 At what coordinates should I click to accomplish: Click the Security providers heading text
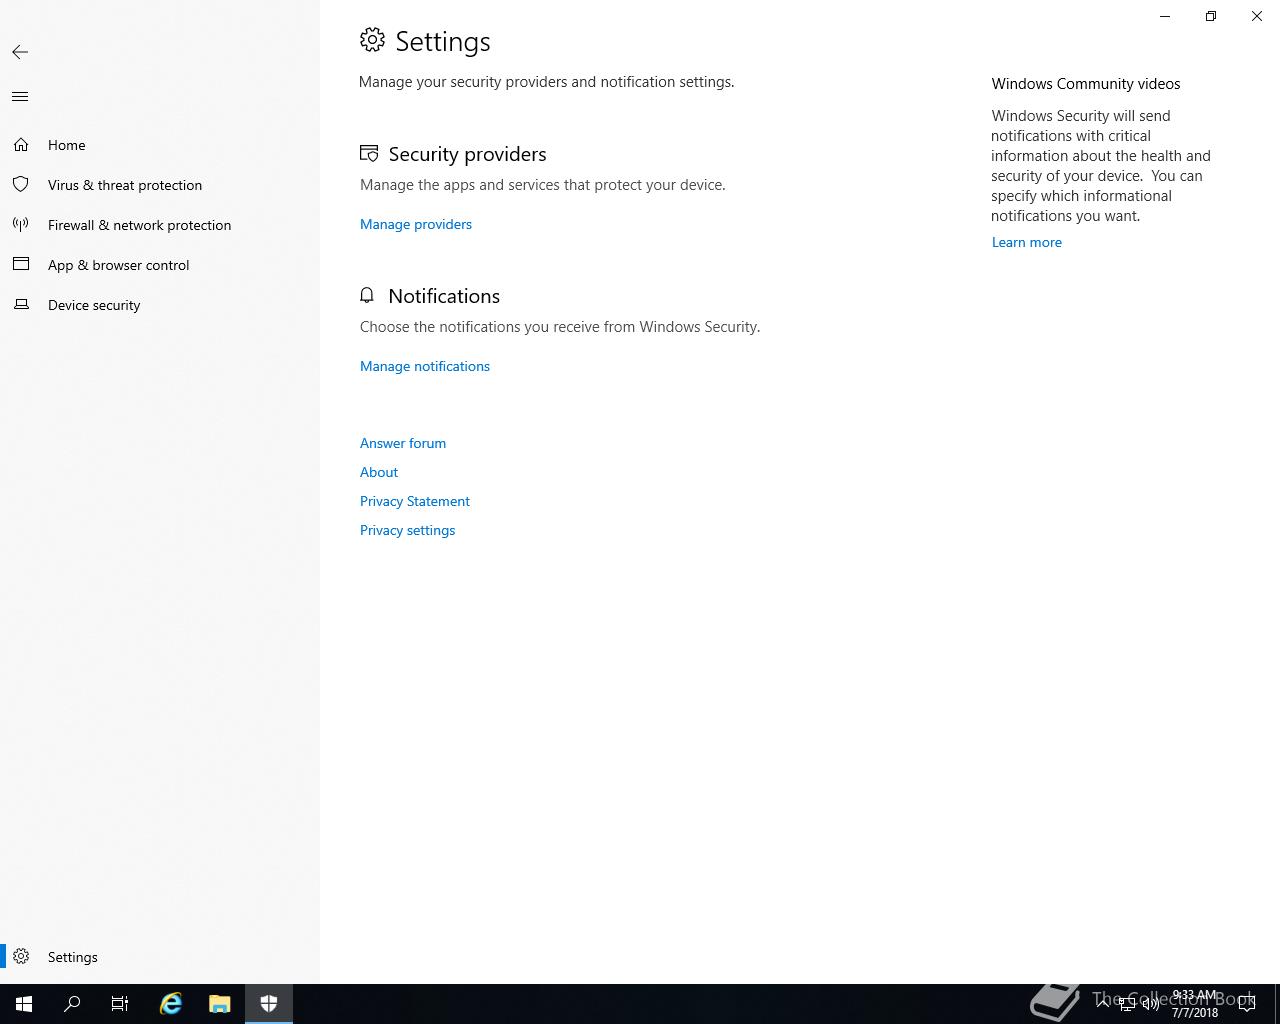coord(467,154)
